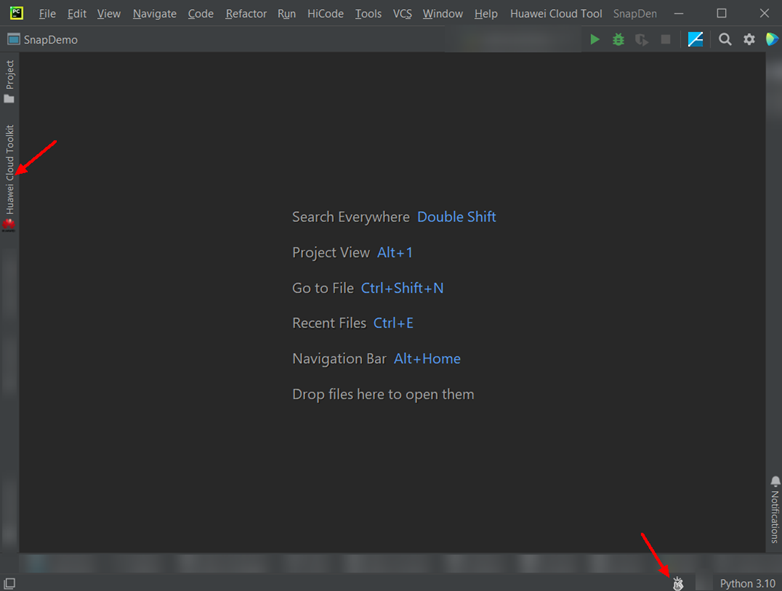
Task: Click the Ctrl+E Recent Files shortcut
Action: [x=393, y=323]
